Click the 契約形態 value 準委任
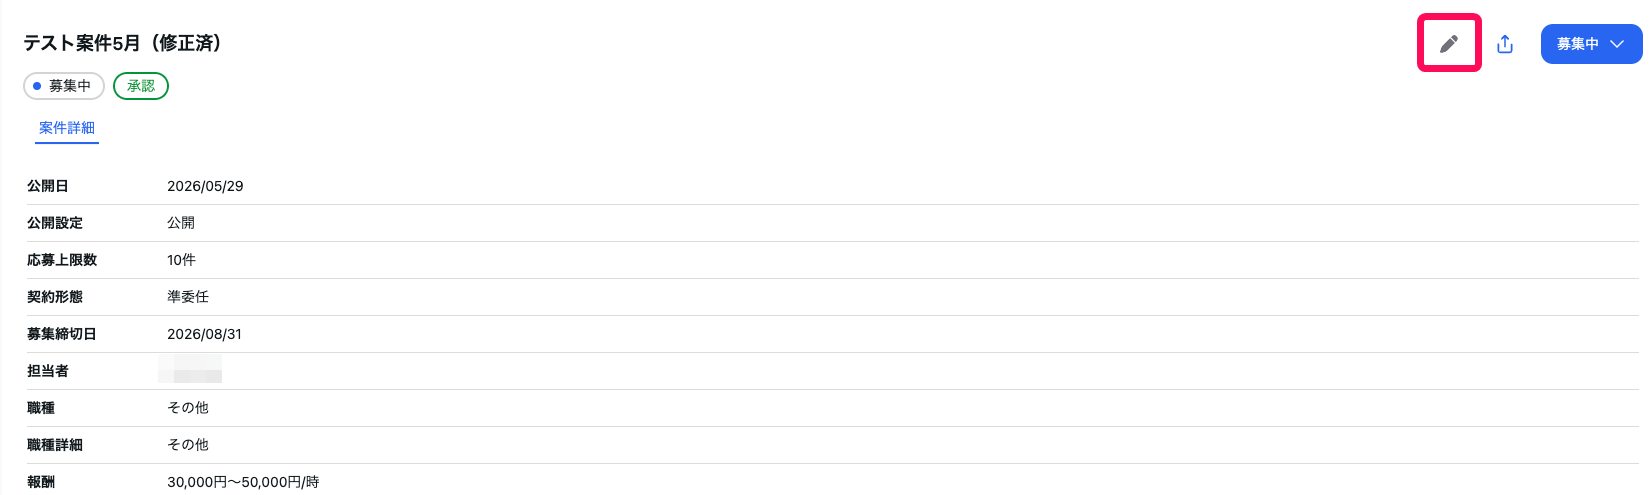The height and width of the screenshot is (495, 1650). coord(188,297)
